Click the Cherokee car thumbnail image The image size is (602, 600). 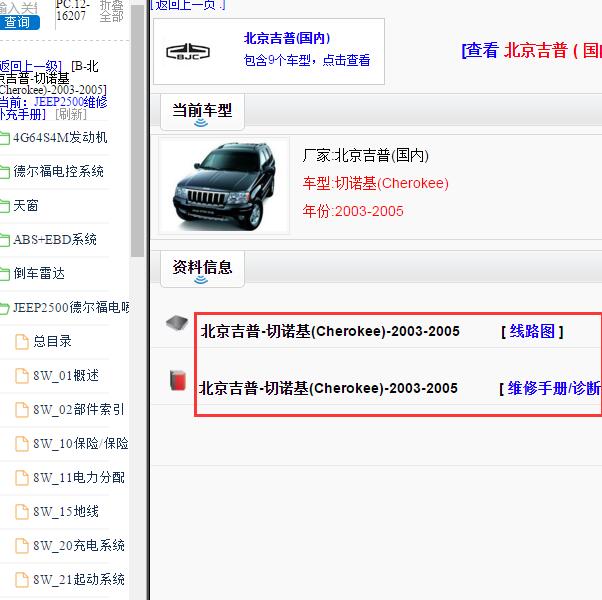[224, 186]
